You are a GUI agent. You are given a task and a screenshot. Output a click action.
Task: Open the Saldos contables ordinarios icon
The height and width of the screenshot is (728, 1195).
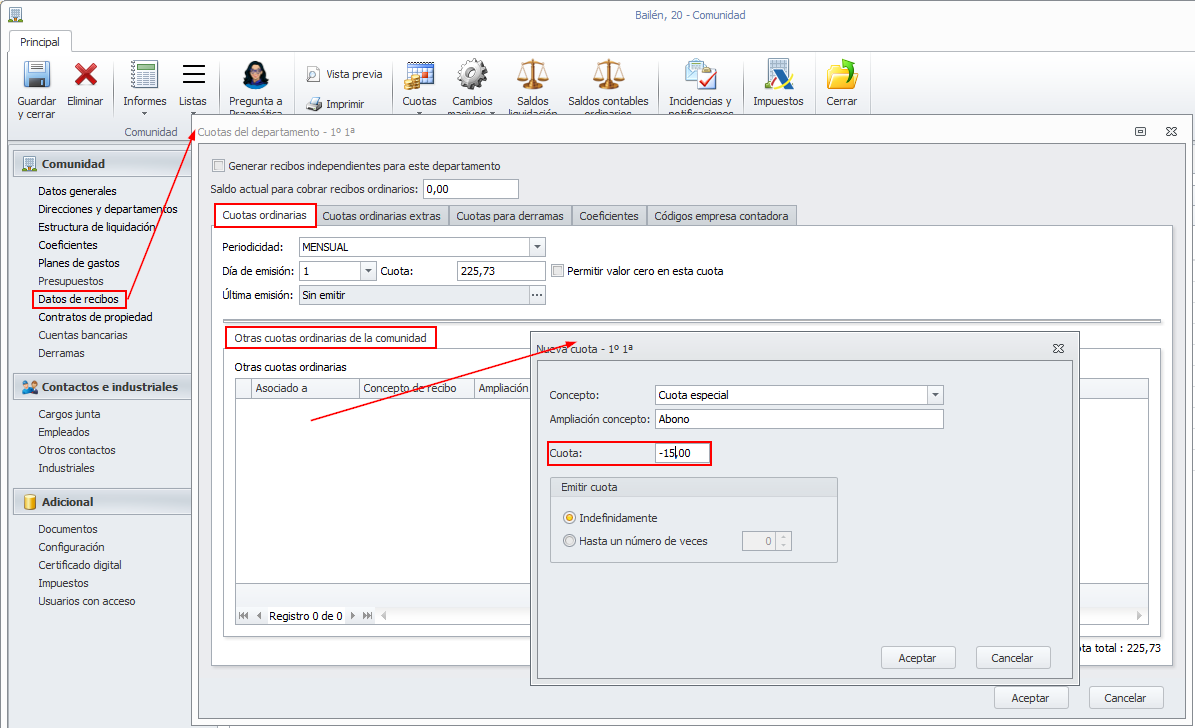coord(608,75)
